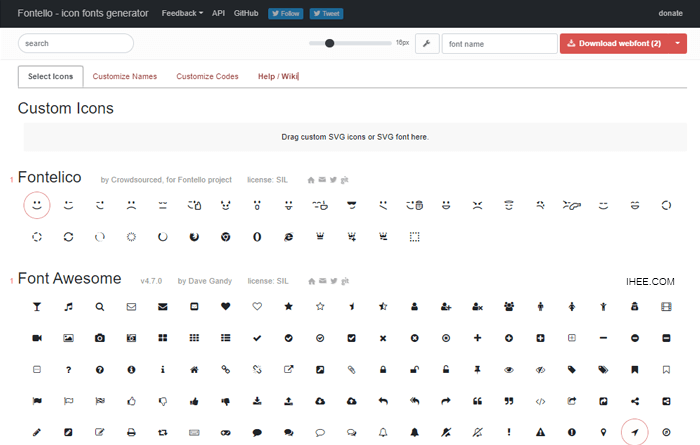700x445 pixels.
Task: Switch to Customize Codes tab
Action: [x=207, y=76]
